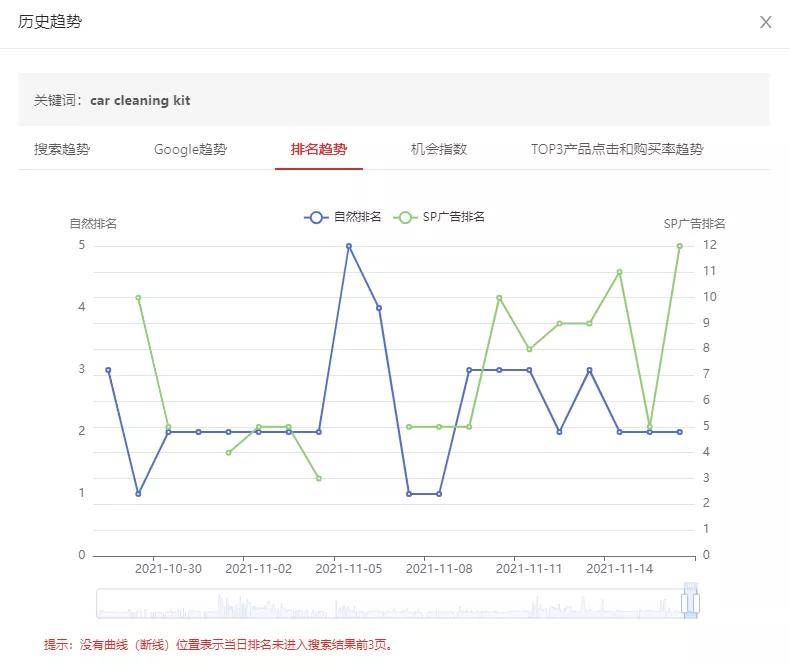Click the right axis value 12
The height and width of the screenshot is (665, 790).
pos(709,245)
